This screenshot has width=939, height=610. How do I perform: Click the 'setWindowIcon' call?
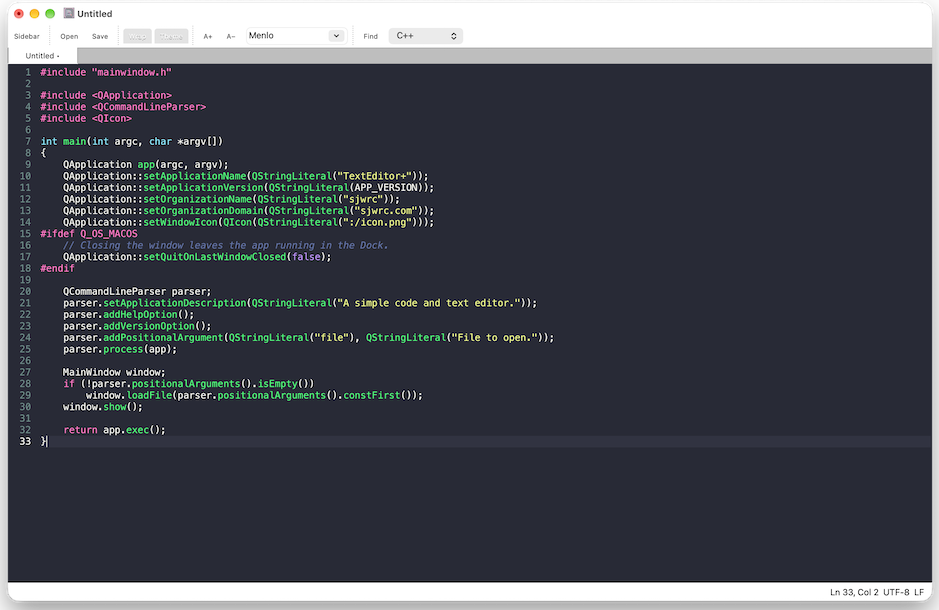click(x=180, y=222)
